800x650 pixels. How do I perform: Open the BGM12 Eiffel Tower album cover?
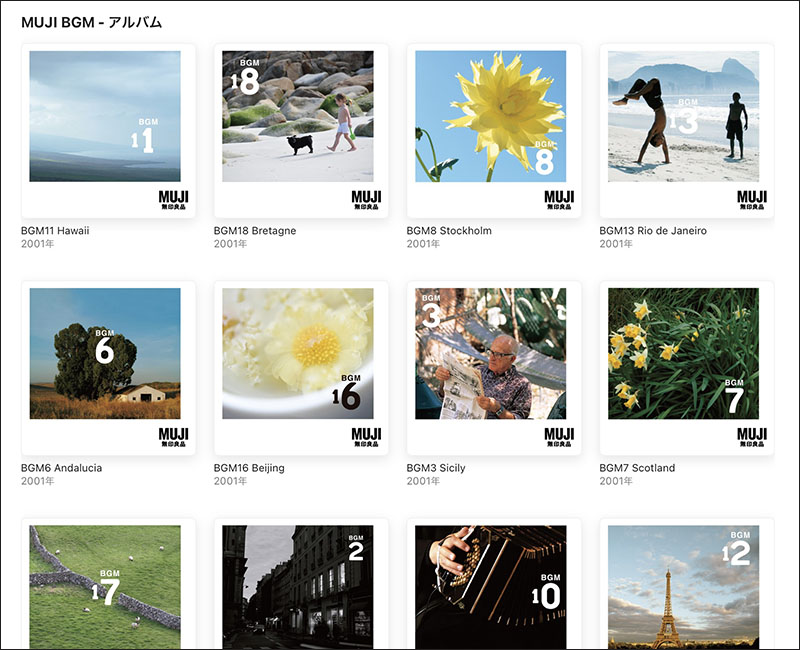pos(687,584)
